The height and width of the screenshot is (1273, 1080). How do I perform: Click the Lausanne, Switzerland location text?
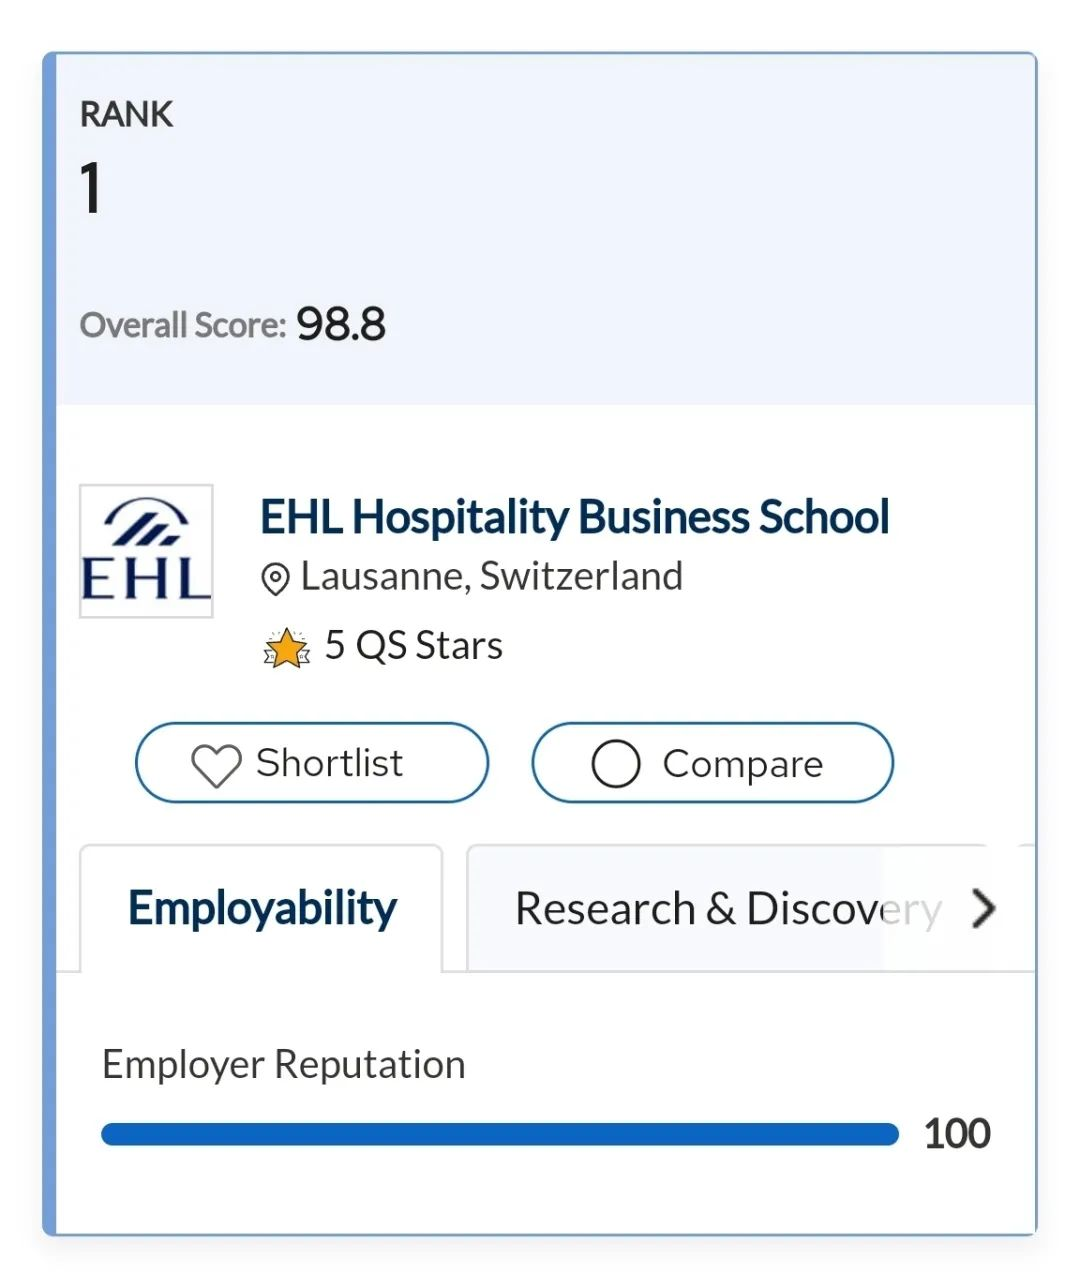491,577
